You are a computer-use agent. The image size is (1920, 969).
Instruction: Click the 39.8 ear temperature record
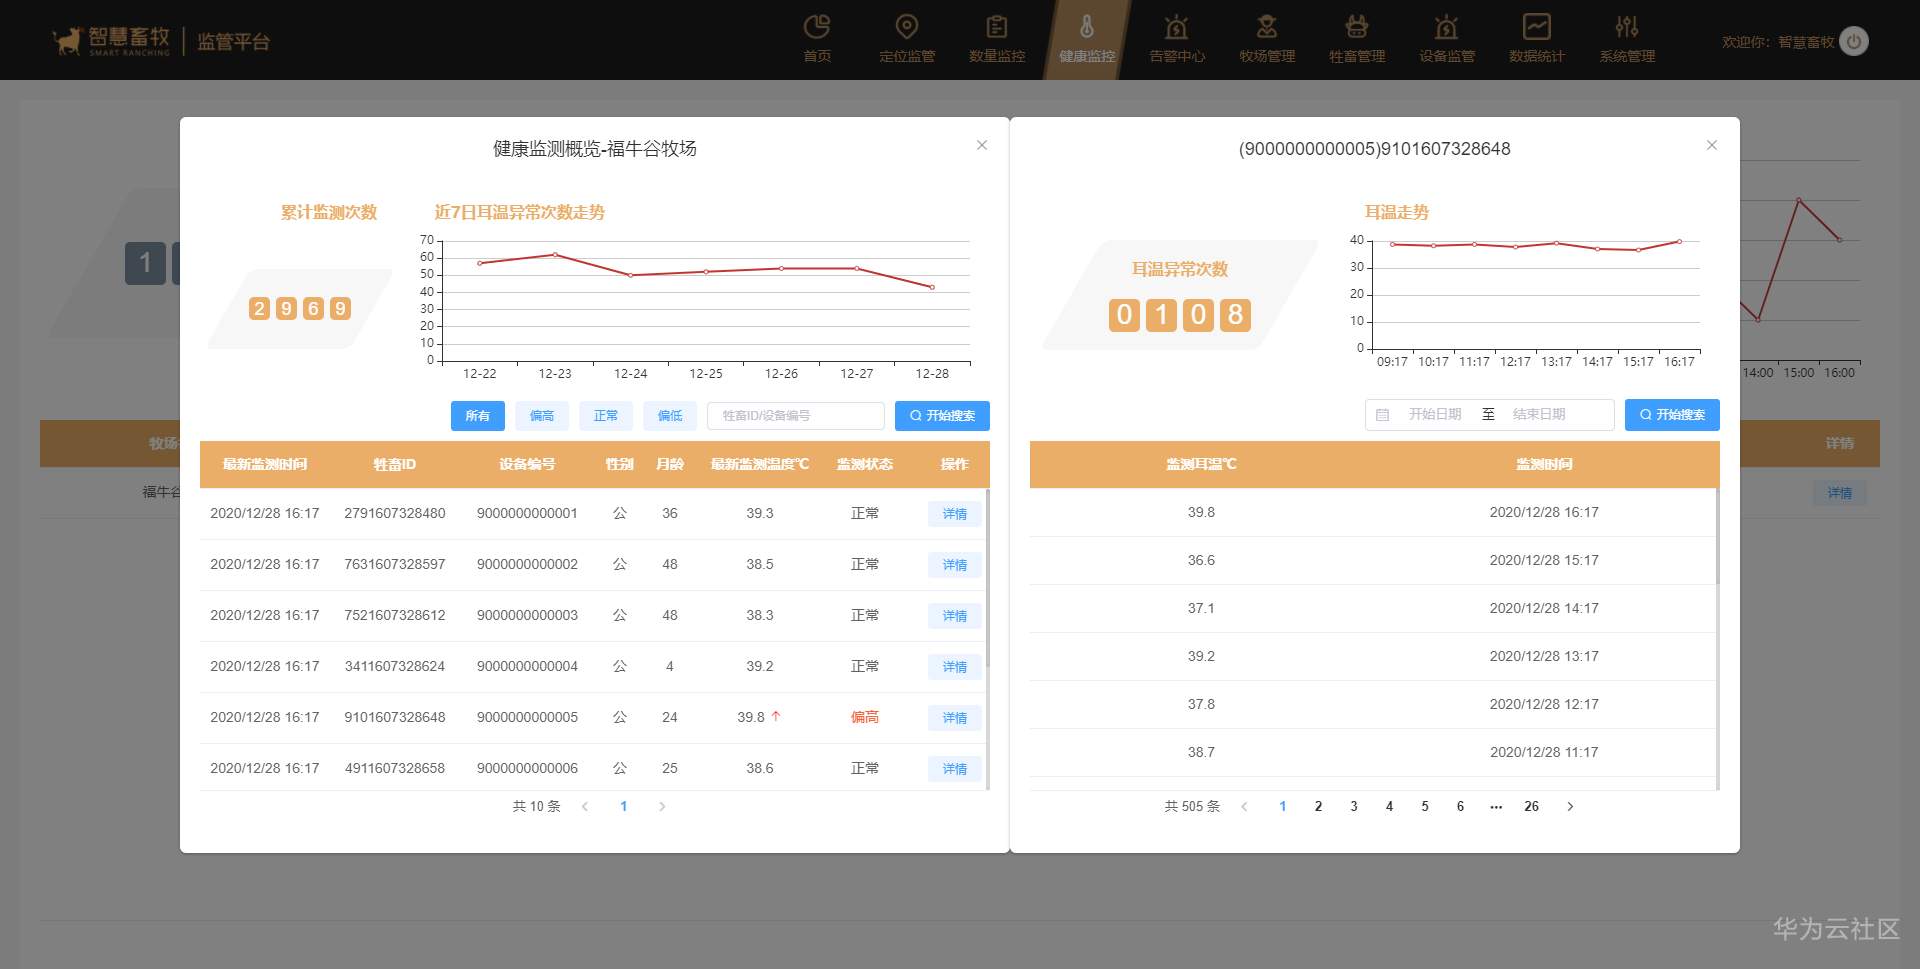(x=1201, y=512)
